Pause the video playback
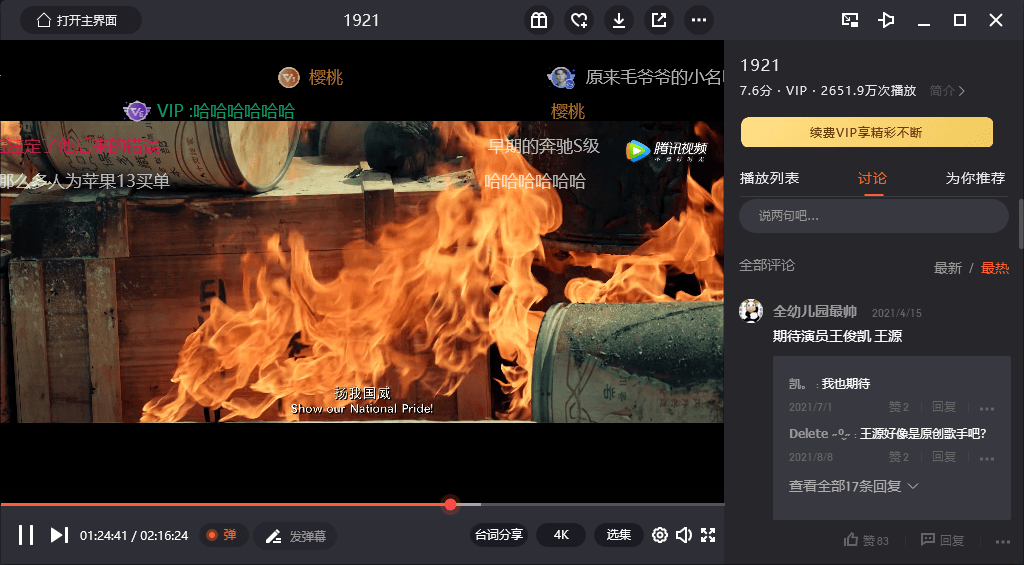The image size is (1024, 565). [26, 535]
